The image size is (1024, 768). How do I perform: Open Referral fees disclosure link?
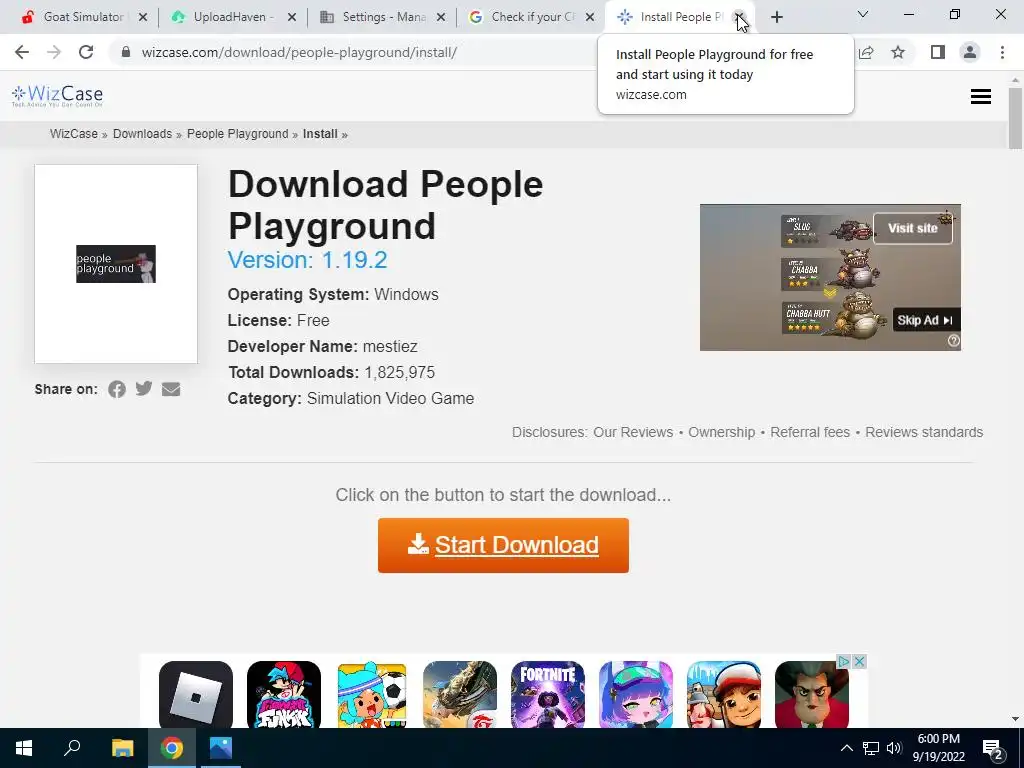pyautogui.click(x=810, y=432)
